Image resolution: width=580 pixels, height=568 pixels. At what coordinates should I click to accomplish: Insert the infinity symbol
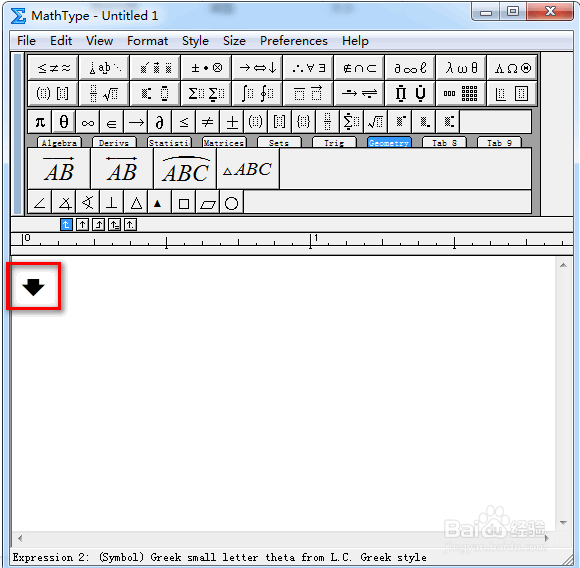(88, 122)
